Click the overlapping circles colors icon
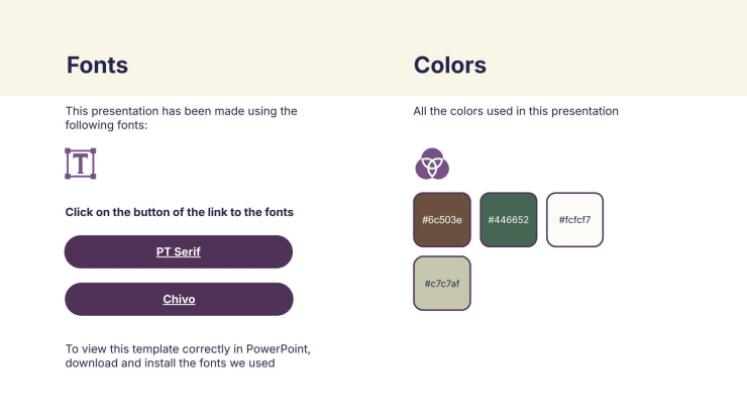747x420 pixels. (432, 163)
